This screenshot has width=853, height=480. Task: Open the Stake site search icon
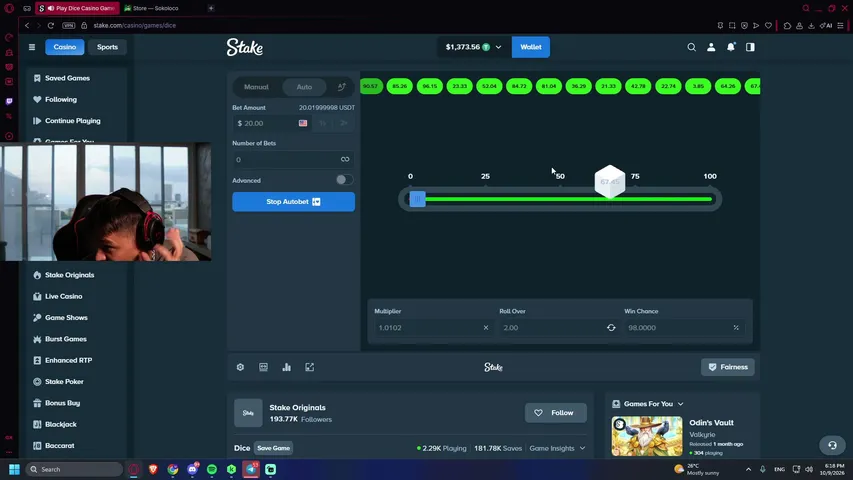pyautogui.click(x=691, y=47)
